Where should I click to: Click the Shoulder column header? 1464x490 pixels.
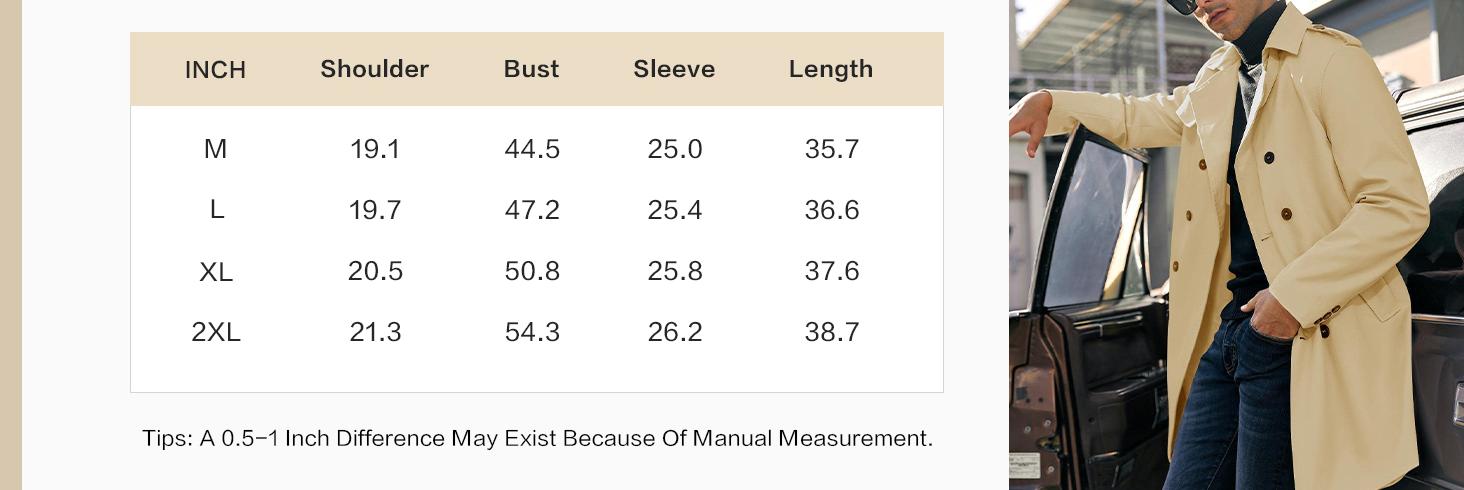[x=374, y=69]
